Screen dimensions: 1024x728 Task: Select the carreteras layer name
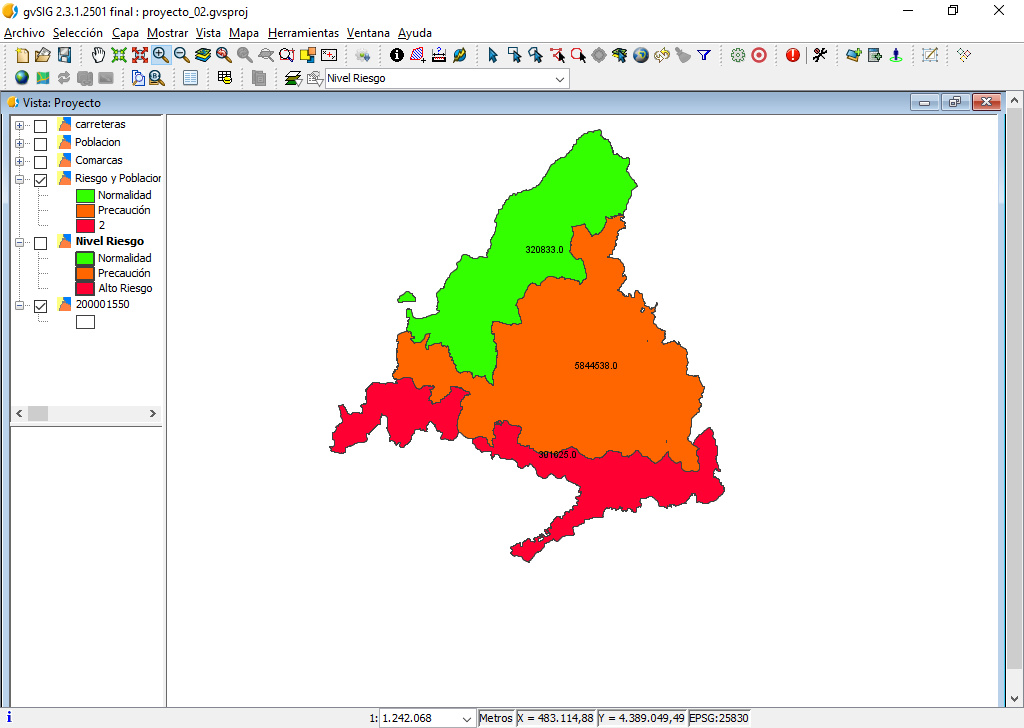(x=100, y=124)
